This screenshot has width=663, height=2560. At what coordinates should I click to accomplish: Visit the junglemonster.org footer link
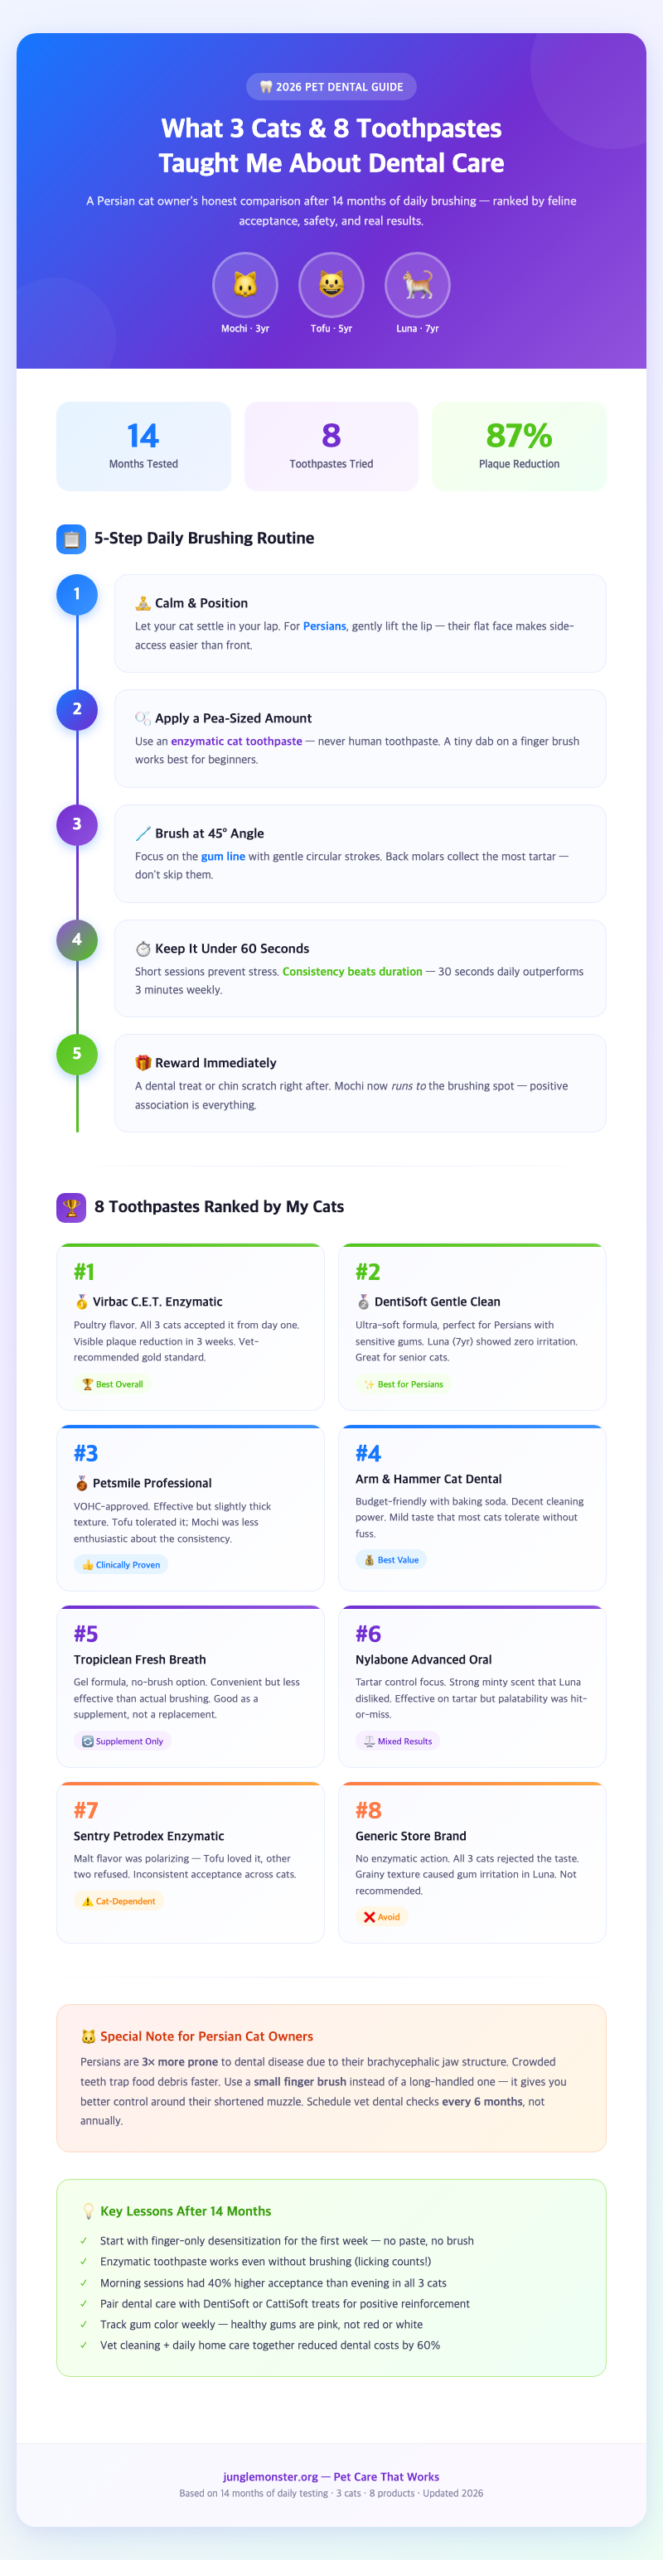270,2477
